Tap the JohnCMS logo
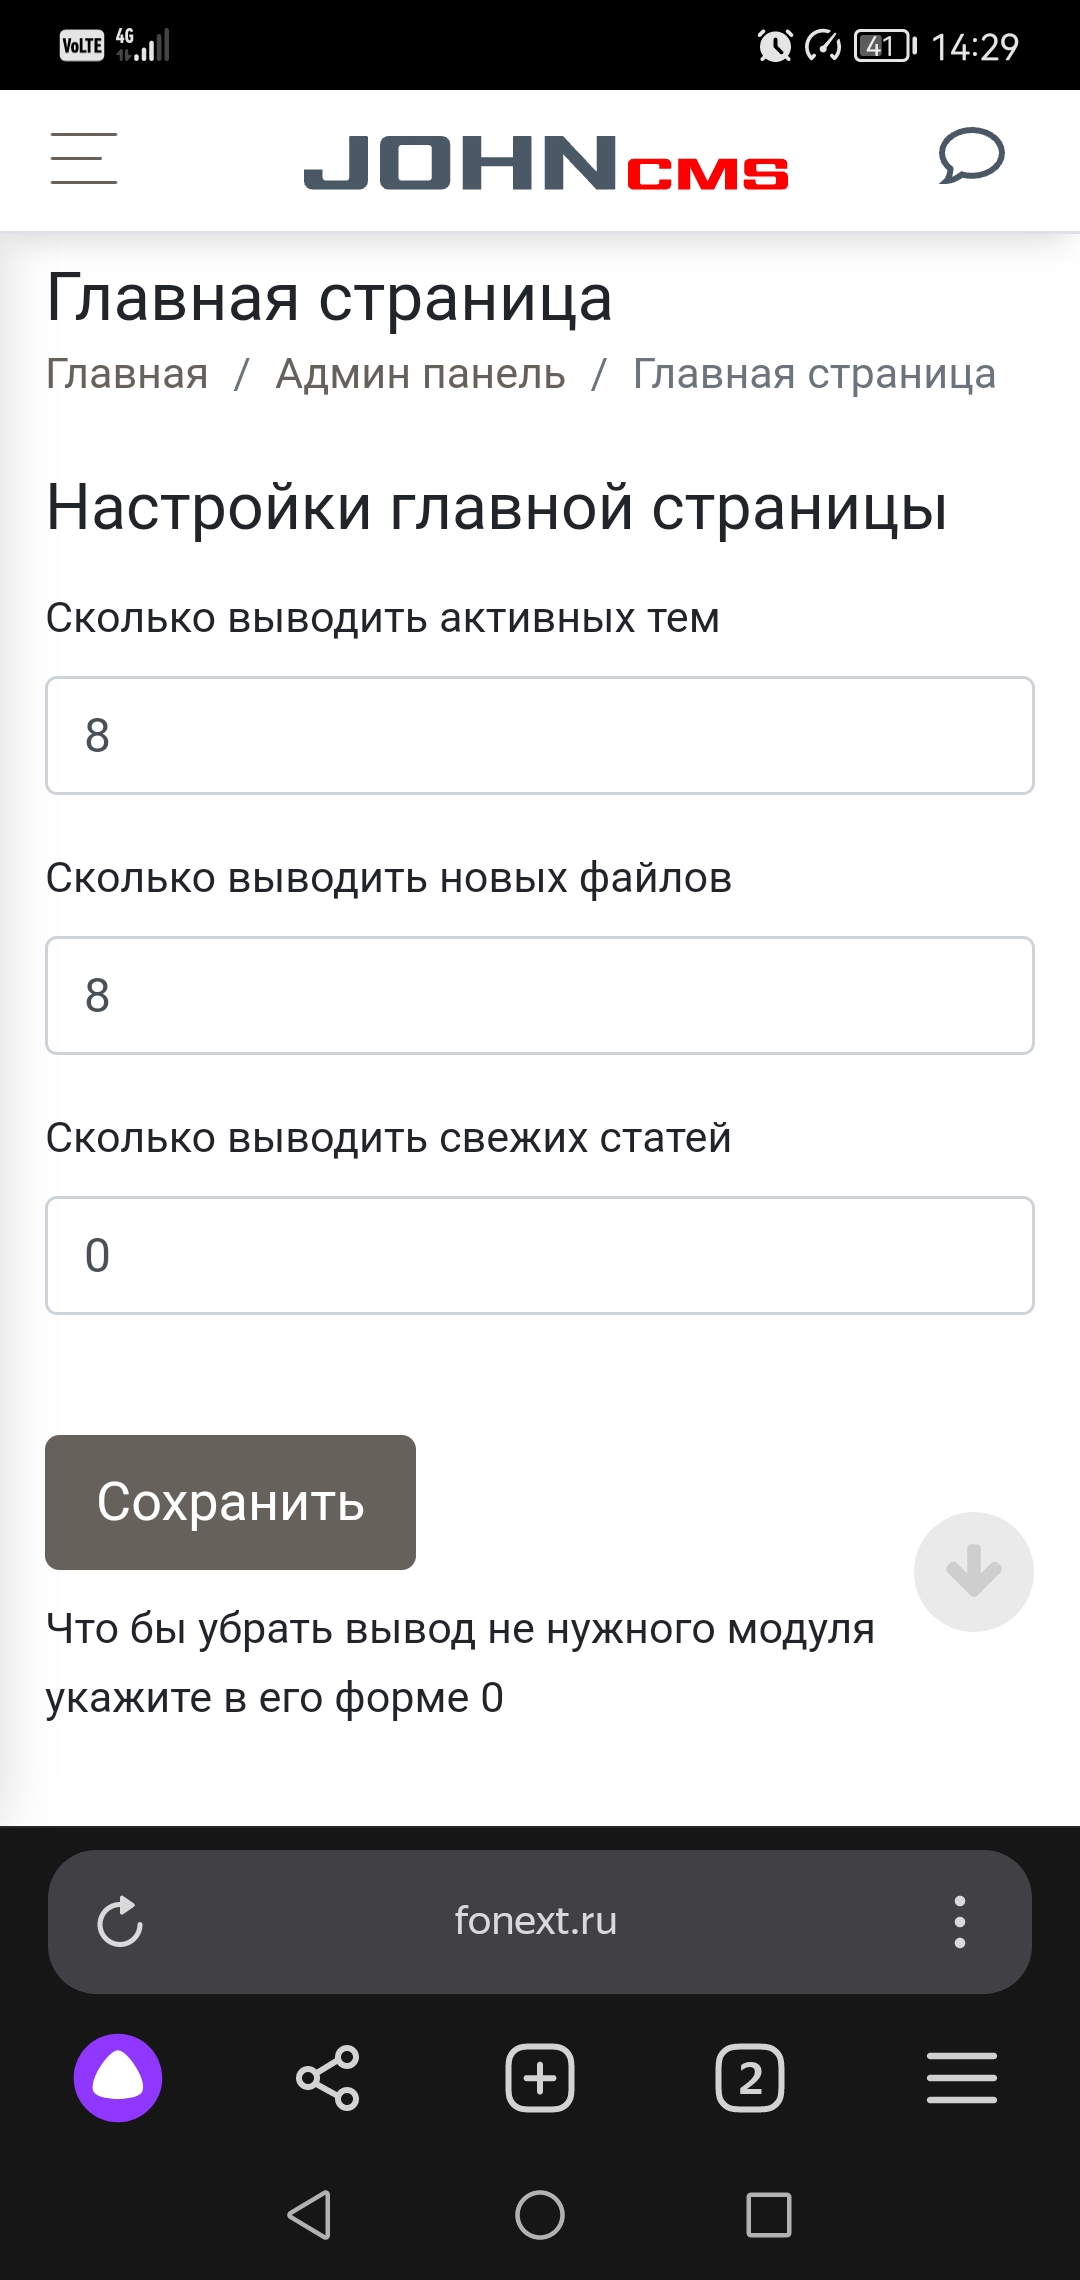This screenshot has height=2280, width=1080. (x=546, y=163)
